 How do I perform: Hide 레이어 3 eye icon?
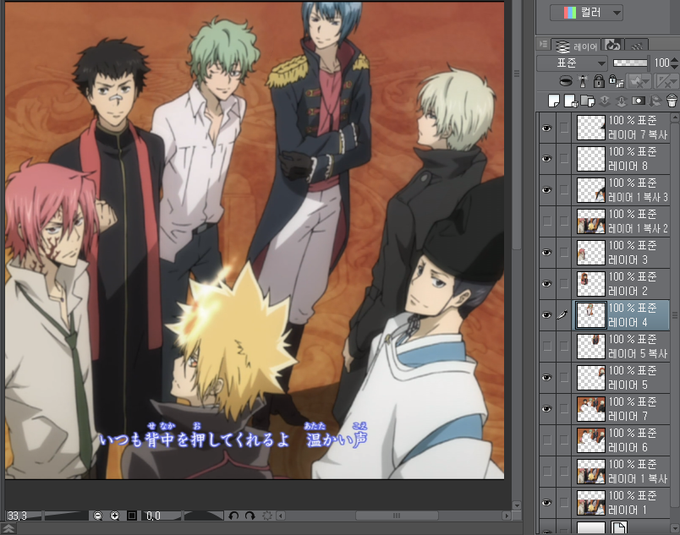coord(547,253)
